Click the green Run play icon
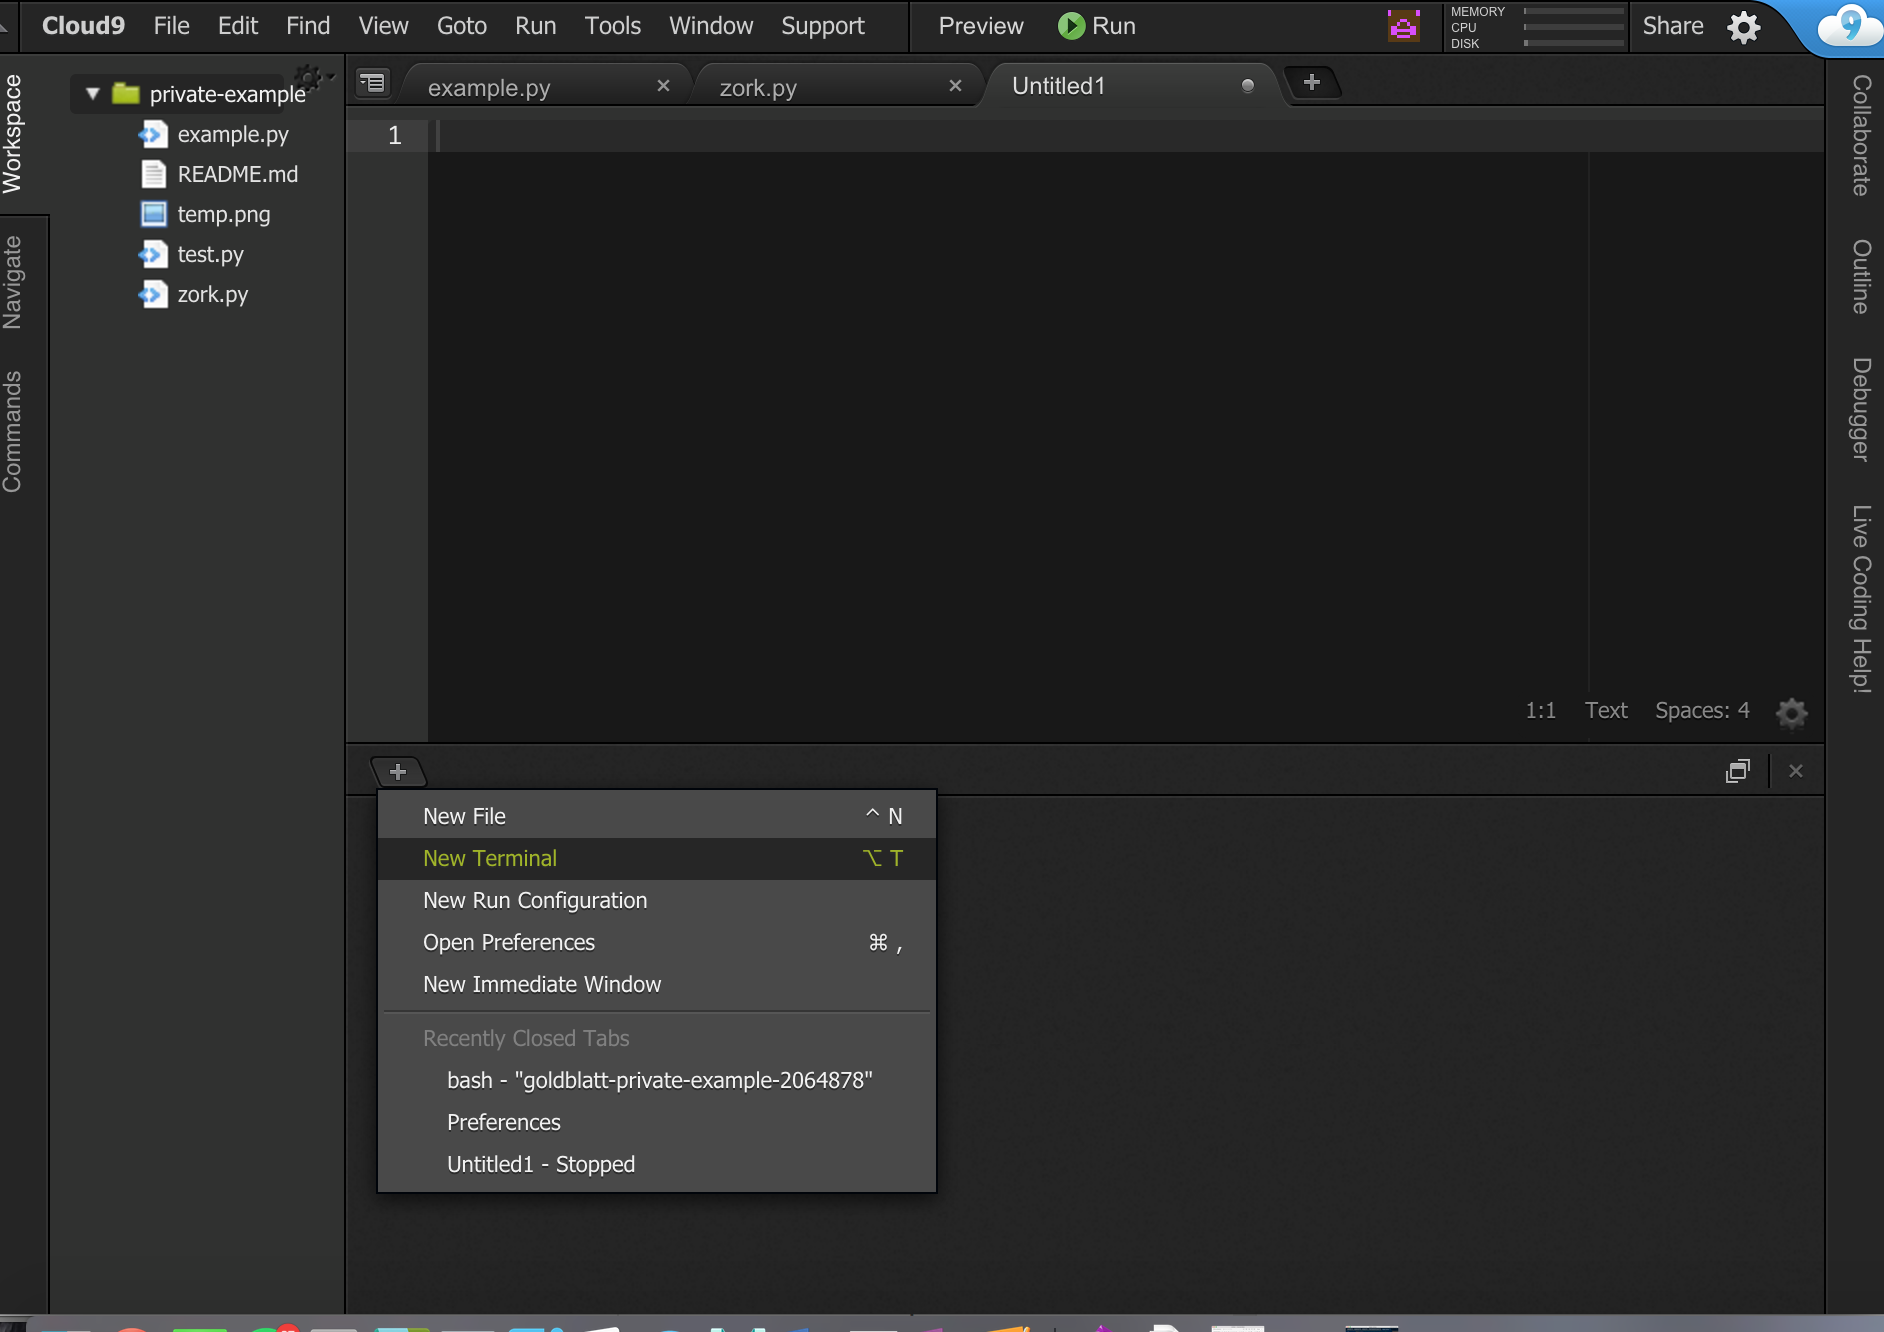Image resolution: width=1884 pixels, height=1332 pixels. (1071, 26)
